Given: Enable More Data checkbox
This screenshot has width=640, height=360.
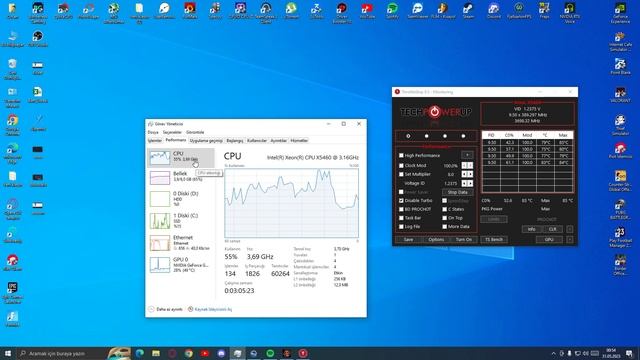Looking at the screenshot, I should 444,227.
